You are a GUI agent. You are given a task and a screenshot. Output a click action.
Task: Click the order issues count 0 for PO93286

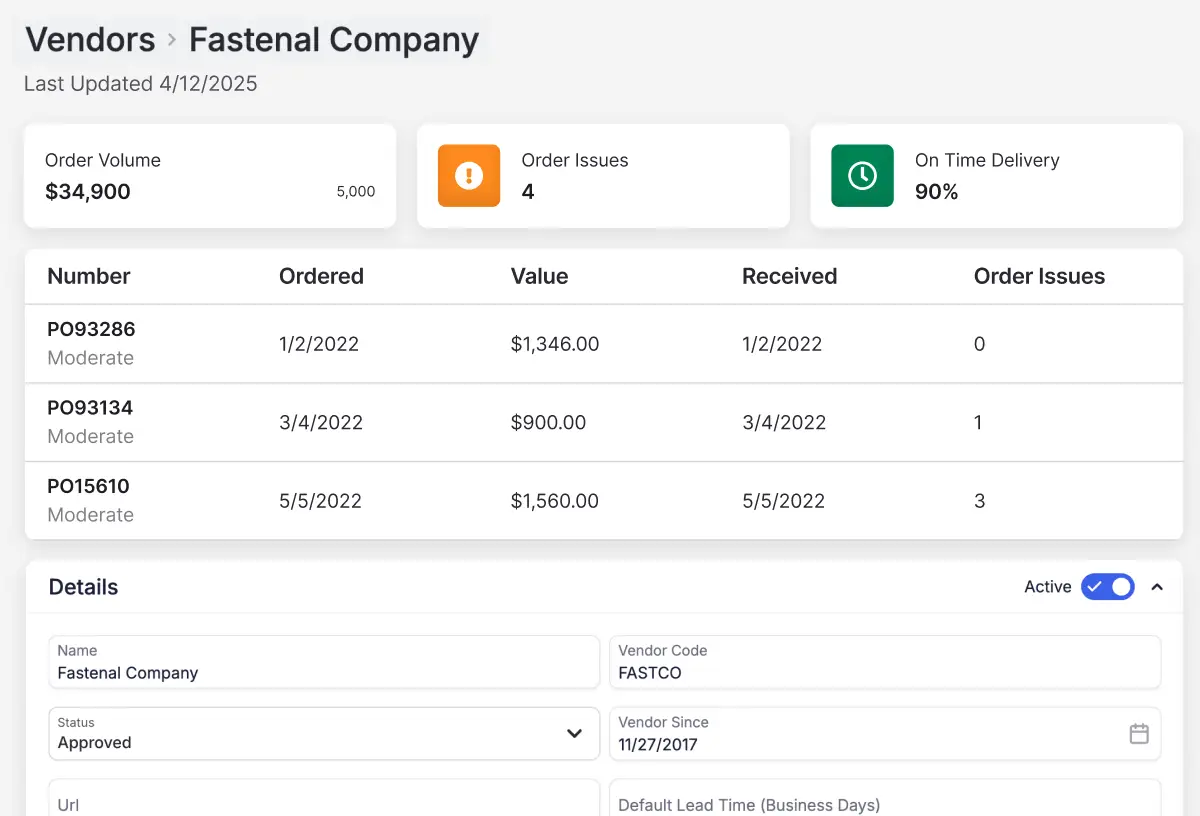[x=980, y=344]
